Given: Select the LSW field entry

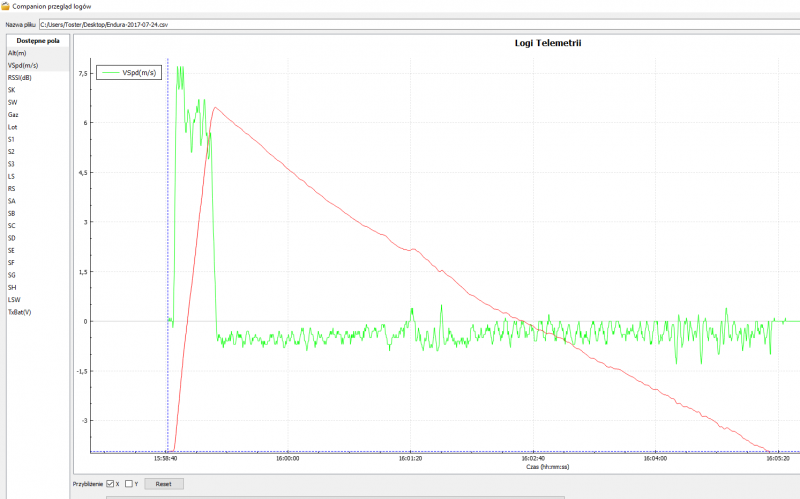Looking at the screenshot, I should [x=14, y=299].
